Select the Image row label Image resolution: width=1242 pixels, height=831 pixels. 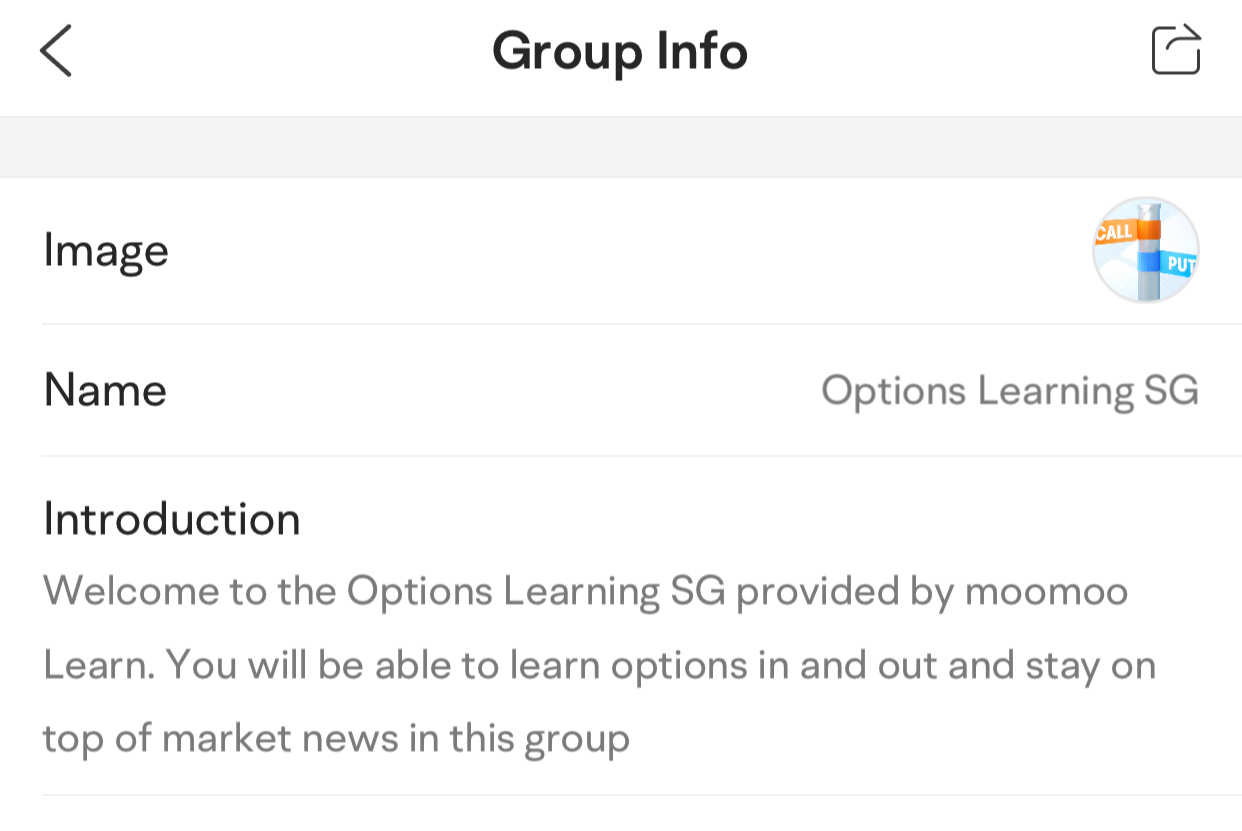pyautogui.click(x=106, y=251)
